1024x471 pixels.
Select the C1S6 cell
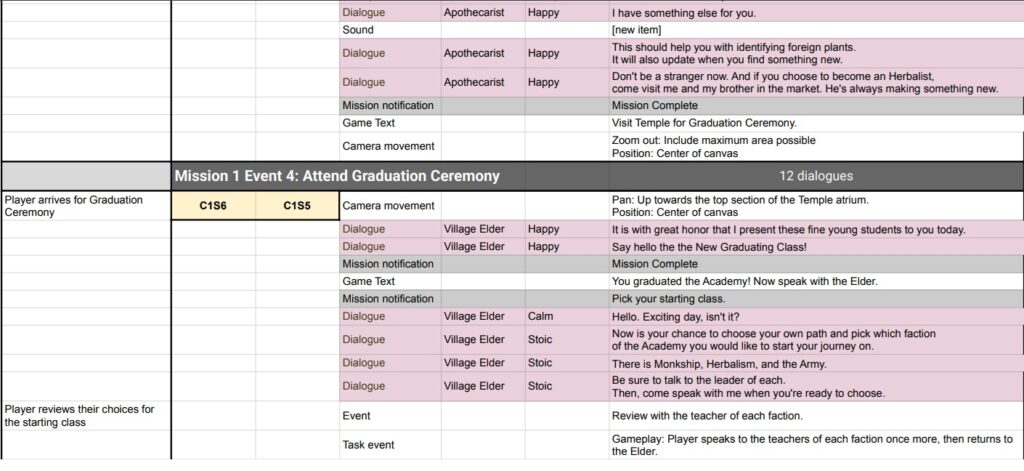(213, 206)
